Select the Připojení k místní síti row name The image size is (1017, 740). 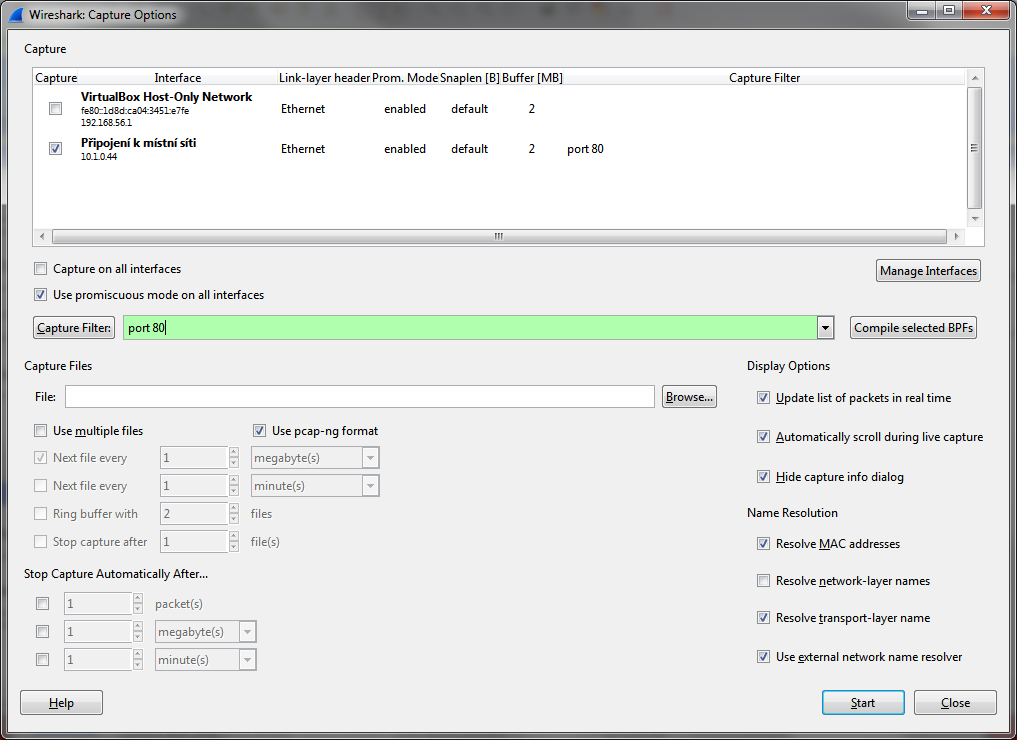coord(138,143)
